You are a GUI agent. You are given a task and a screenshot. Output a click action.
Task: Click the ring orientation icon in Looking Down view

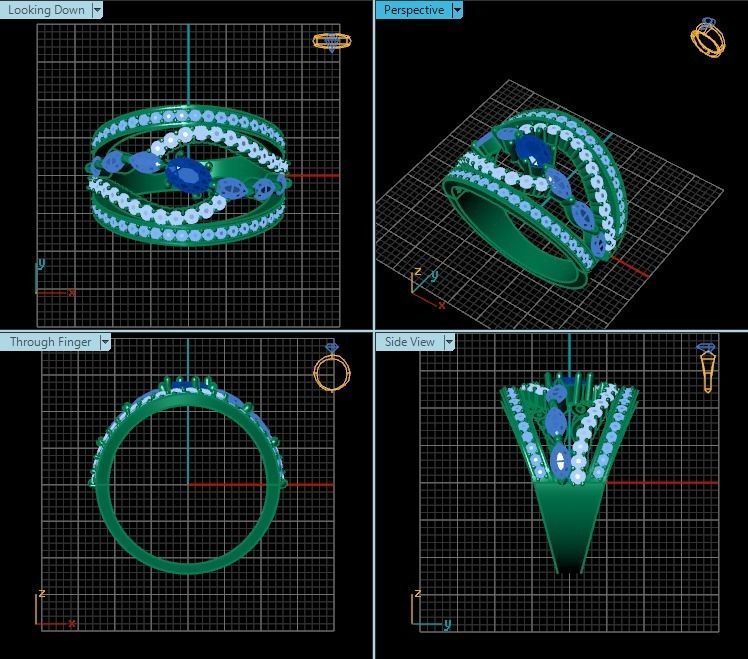click(x=332, y=42)
